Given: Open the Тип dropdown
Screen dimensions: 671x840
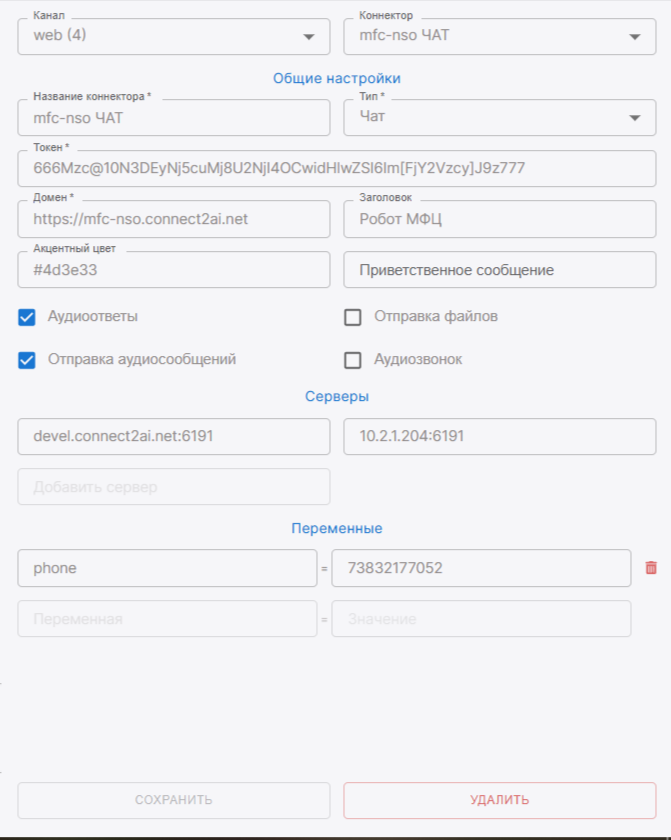Looking at the screenshot, I should [x=499, y=117].
